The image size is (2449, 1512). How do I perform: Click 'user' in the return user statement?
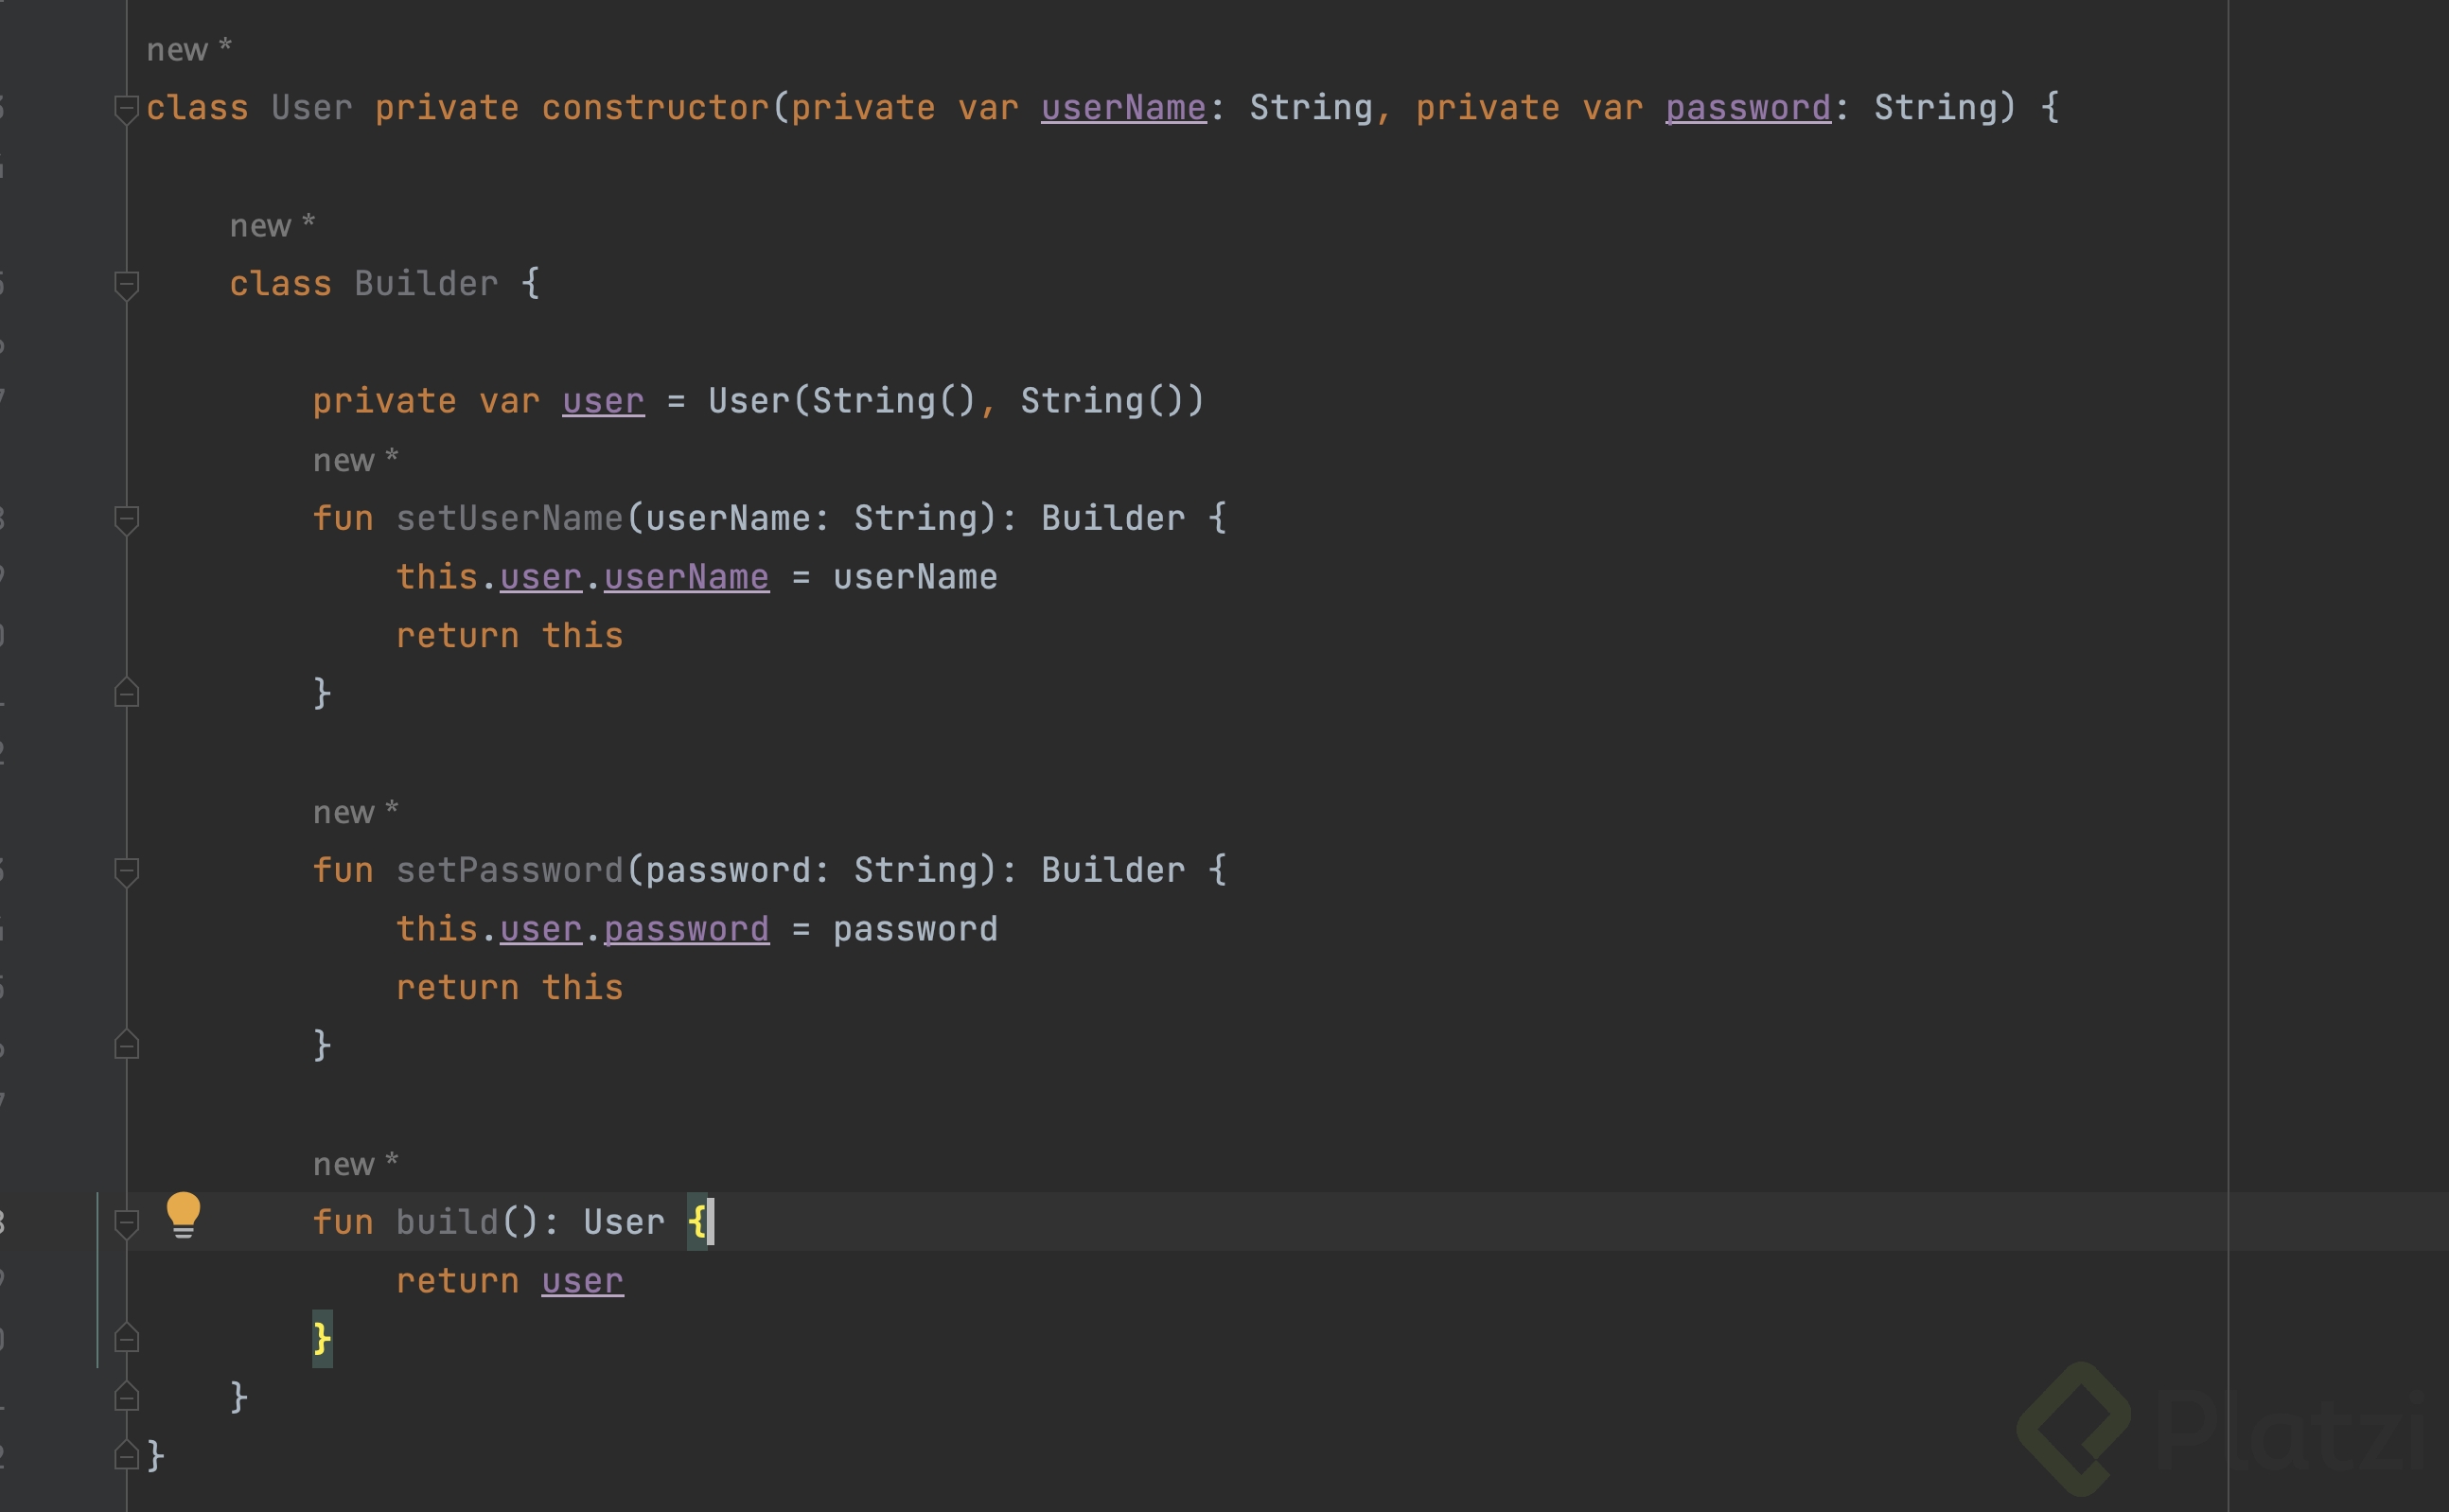[x=582, y=1281]
